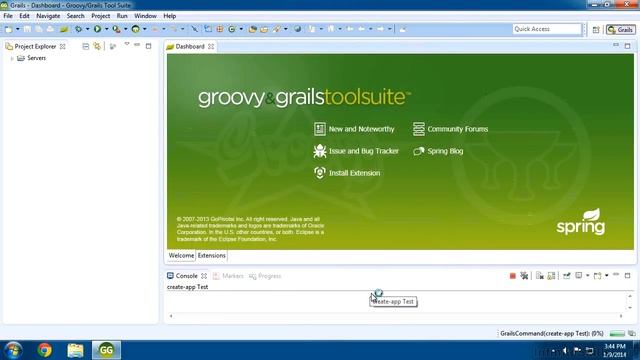
Task: Open the Open Console dropdown arrow
Action: pos(607,276)
